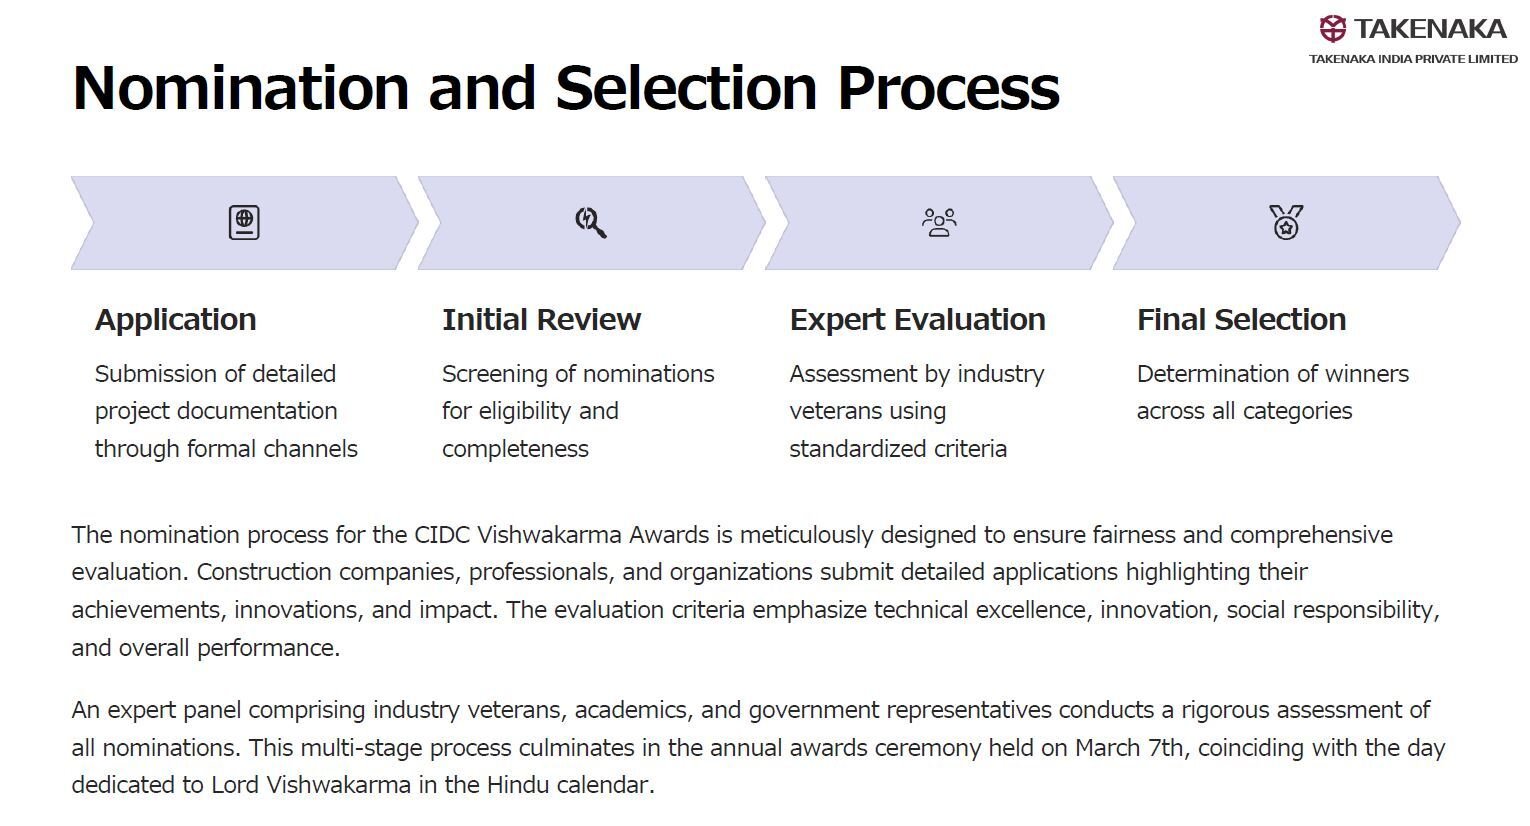Select the Nomination and Selection Process title
The width and height of the screenshot is (1530, 826).
click(x=566, y=88)
